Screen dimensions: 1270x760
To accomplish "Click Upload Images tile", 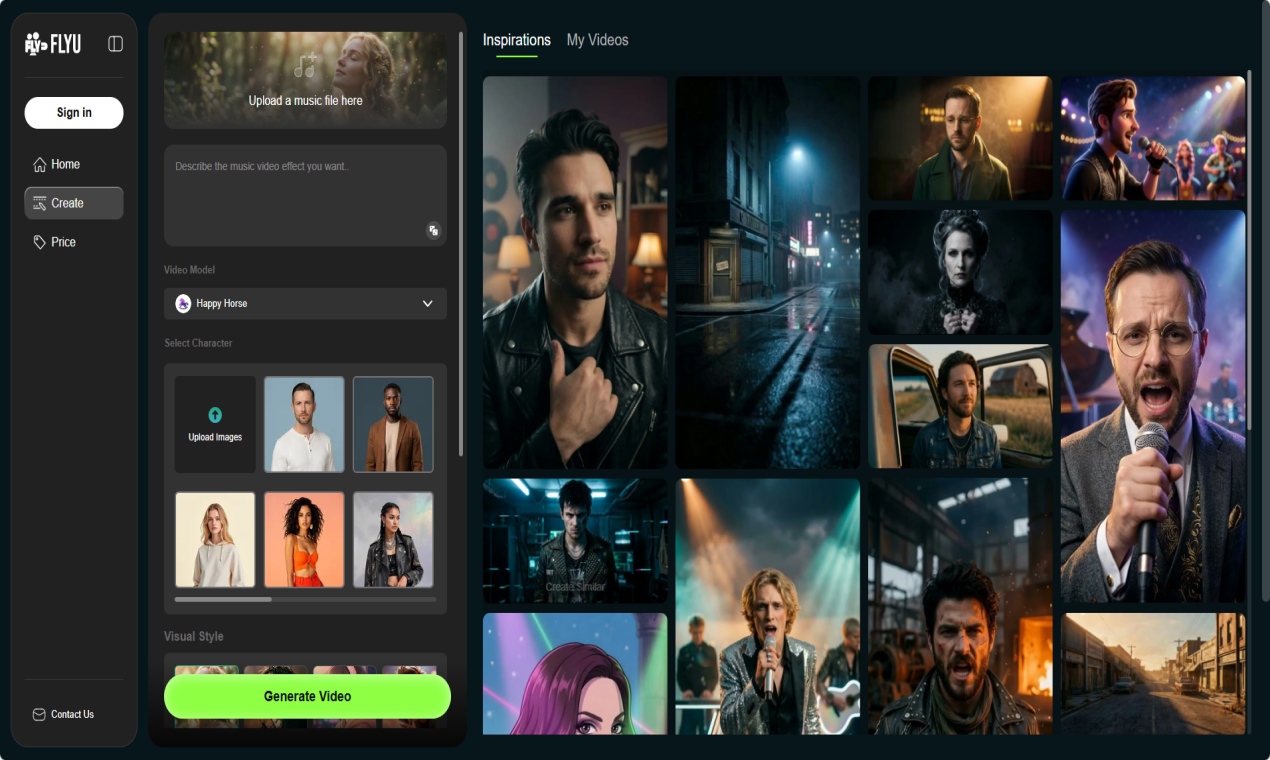I will [x=215, y=424].
